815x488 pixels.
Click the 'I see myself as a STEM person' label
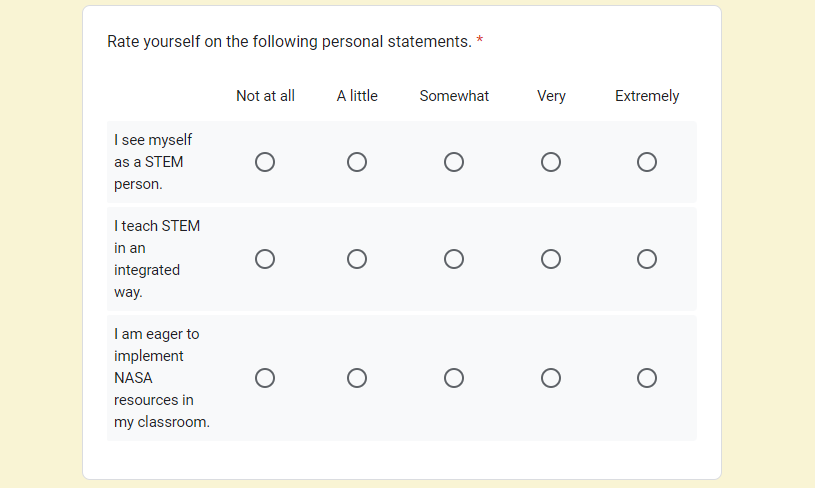point(153,162)
